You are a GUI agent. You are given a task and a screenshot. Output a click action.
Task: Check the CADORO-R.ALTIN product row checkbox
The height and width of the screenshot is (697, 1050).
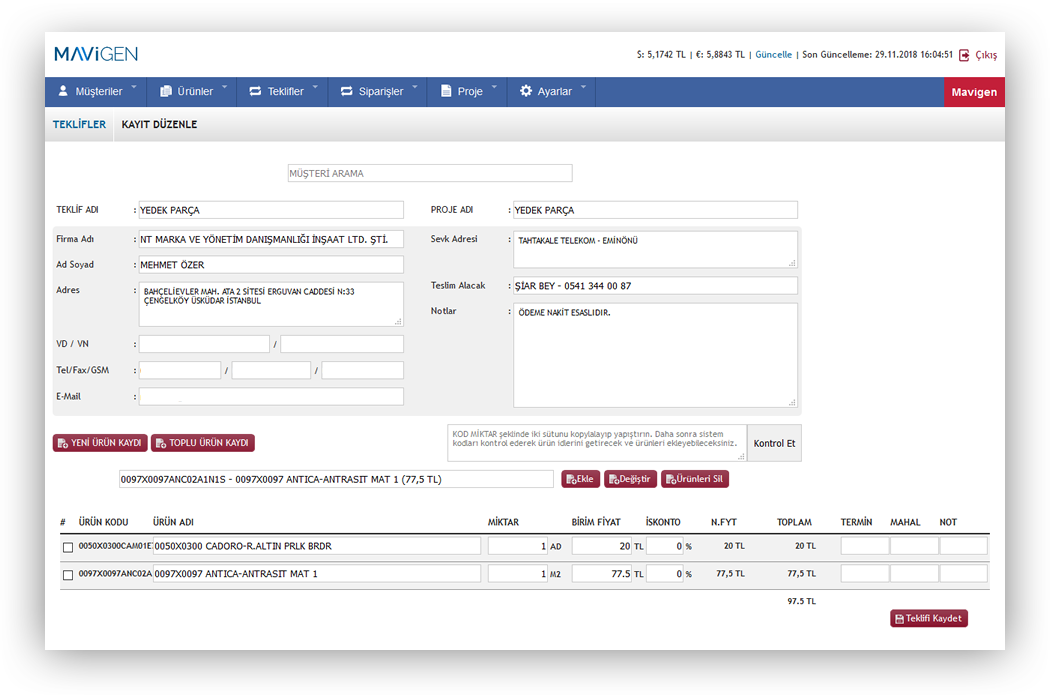[x=68, y=547]
